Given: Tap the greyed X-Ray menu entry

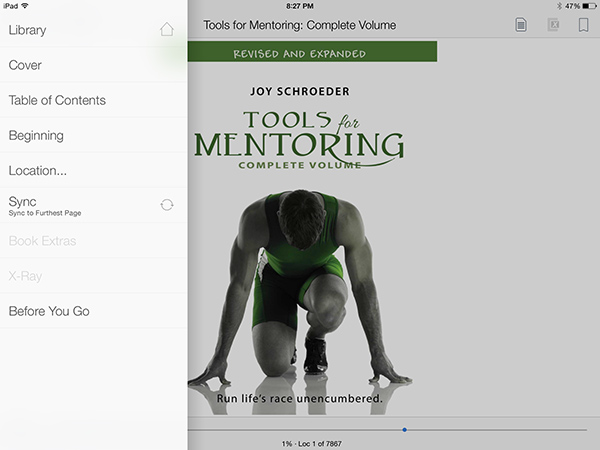Looking at the screenshot, I should point(94,276).
